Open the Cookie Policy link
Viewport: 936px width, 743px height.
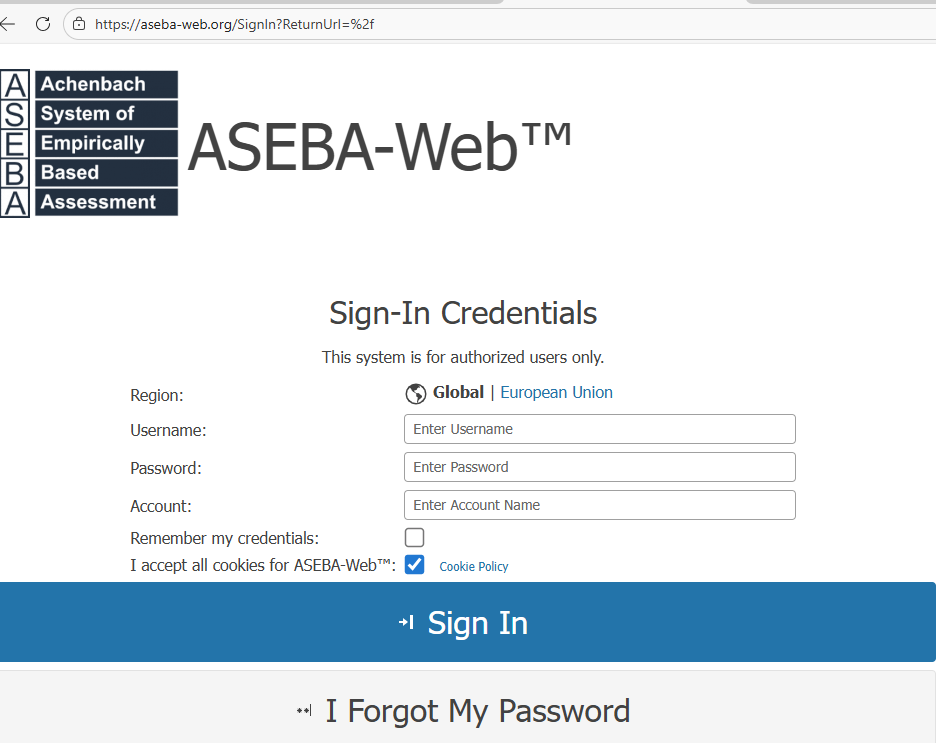tap(474, 567)
